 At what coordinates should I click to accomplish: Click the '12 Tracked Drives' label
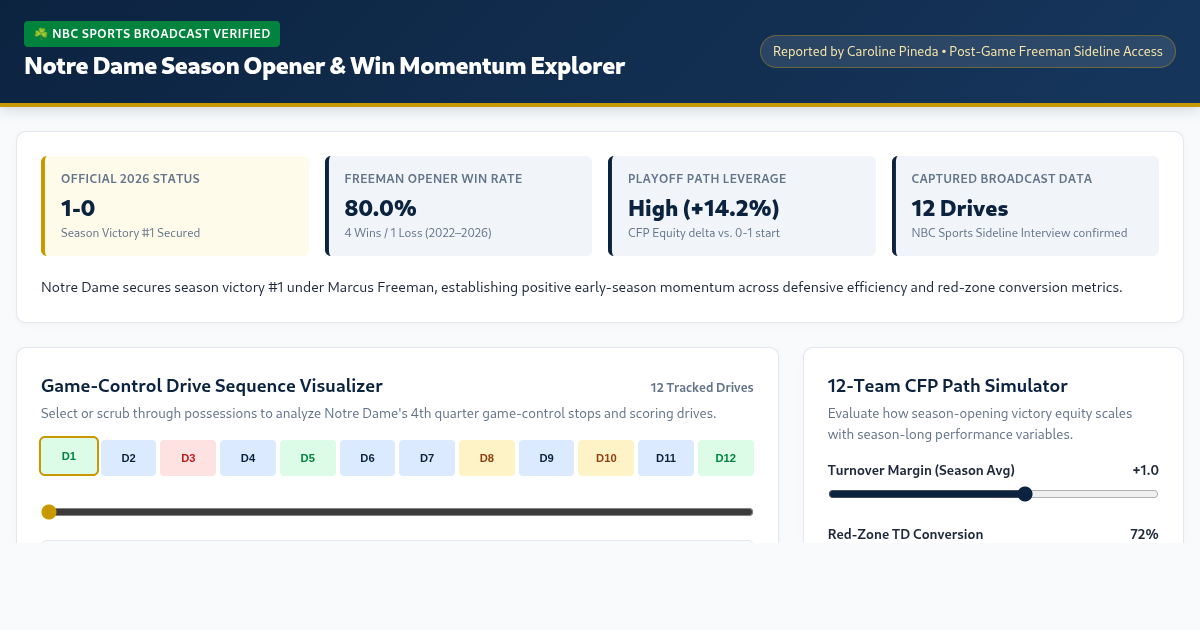(702, 388)
